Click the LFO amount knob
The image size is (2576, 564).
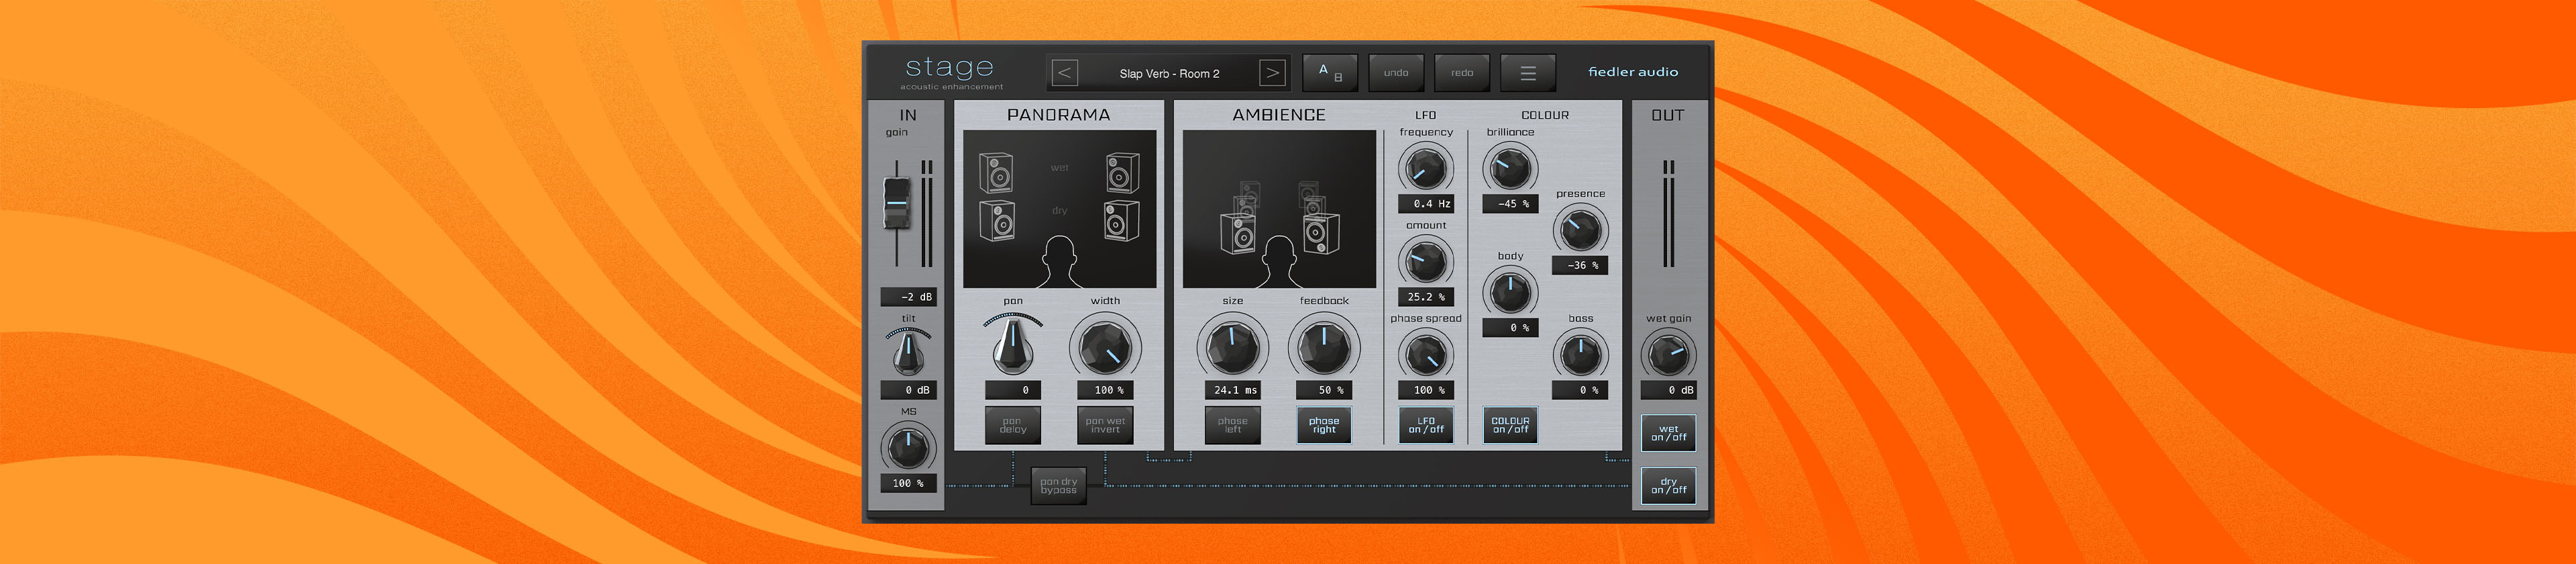1426,261
